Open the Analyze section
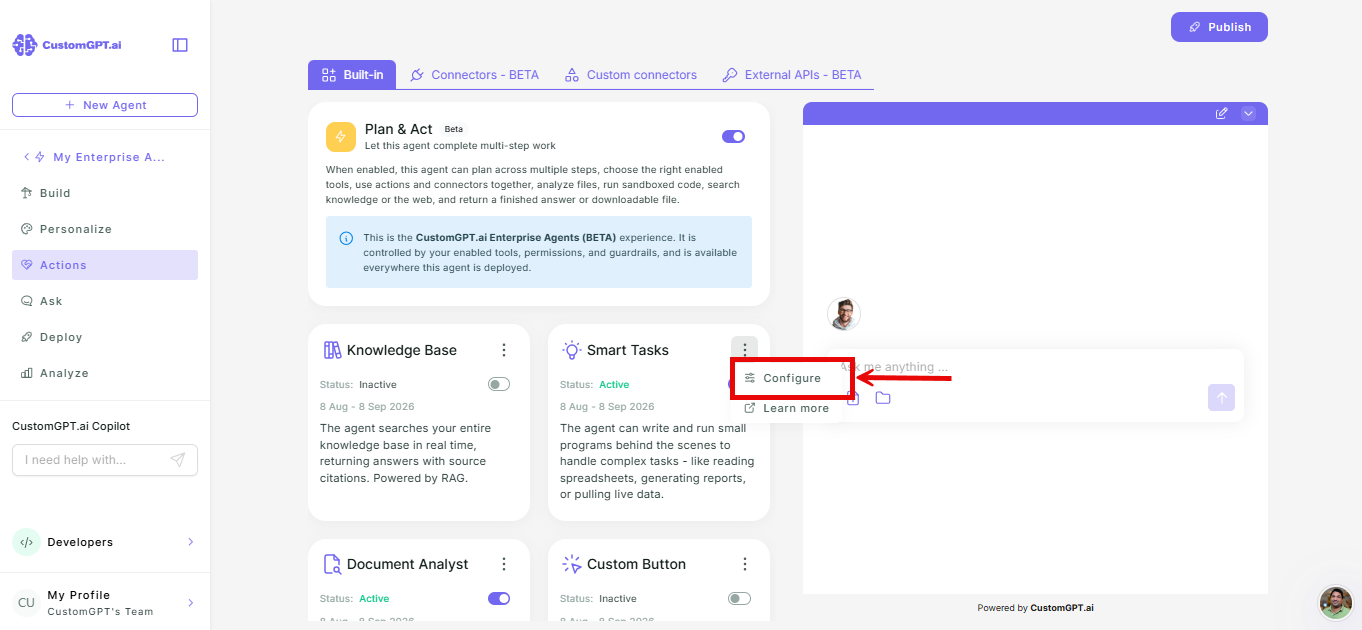The image size is (1362, 630). point(105,373)
